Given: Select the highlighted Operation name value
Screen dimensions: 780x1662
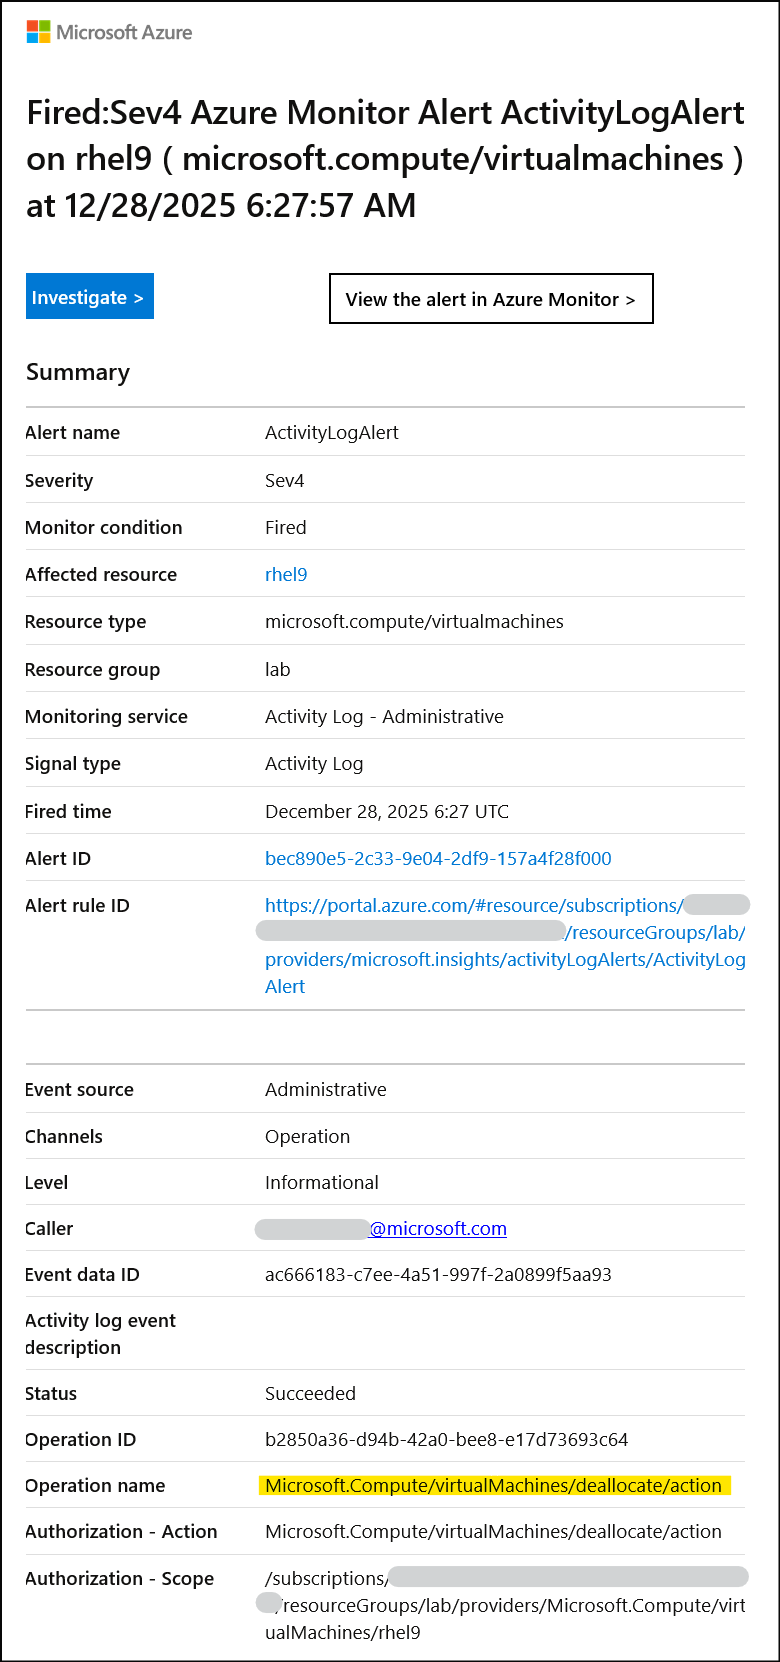Looking at the screenshot, I should click(x=494, y=1486).
